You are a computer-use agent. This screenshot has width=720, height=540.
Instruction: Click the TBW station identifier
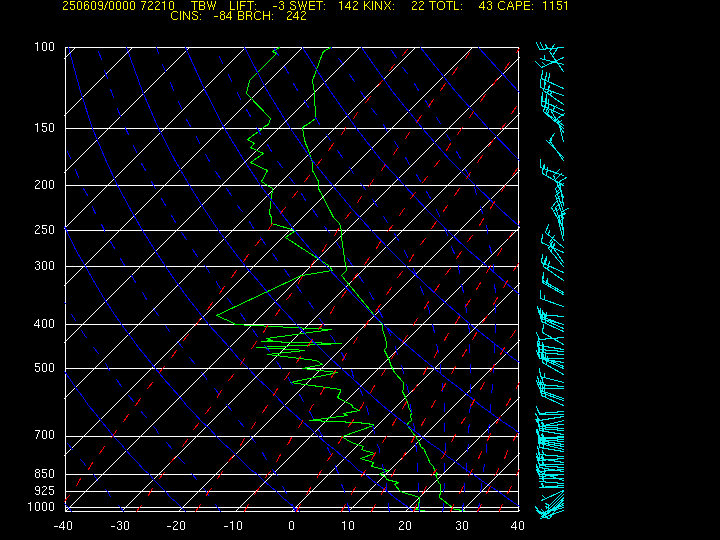[x=204, y=6]
